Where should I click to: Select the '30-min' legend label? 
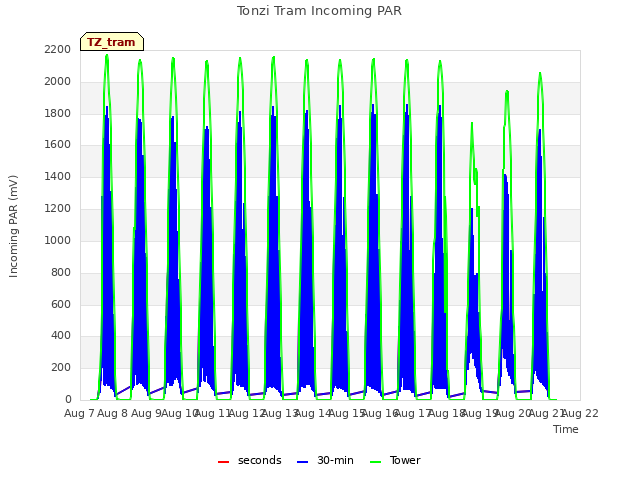pyautogui.click(x=335, y=460)
